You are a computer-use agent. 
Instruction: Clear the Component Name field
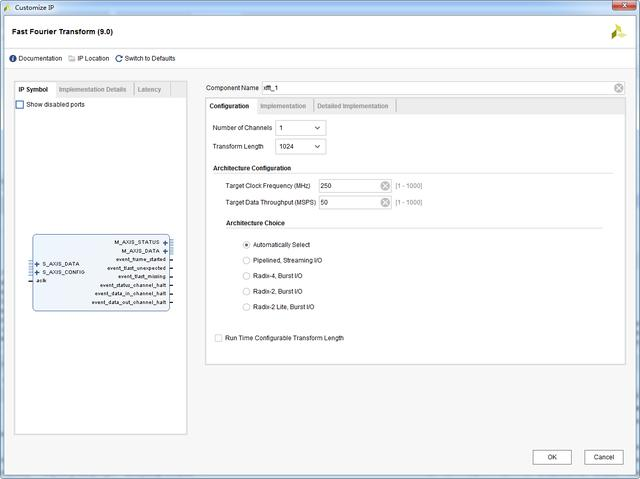coord(619,88)
